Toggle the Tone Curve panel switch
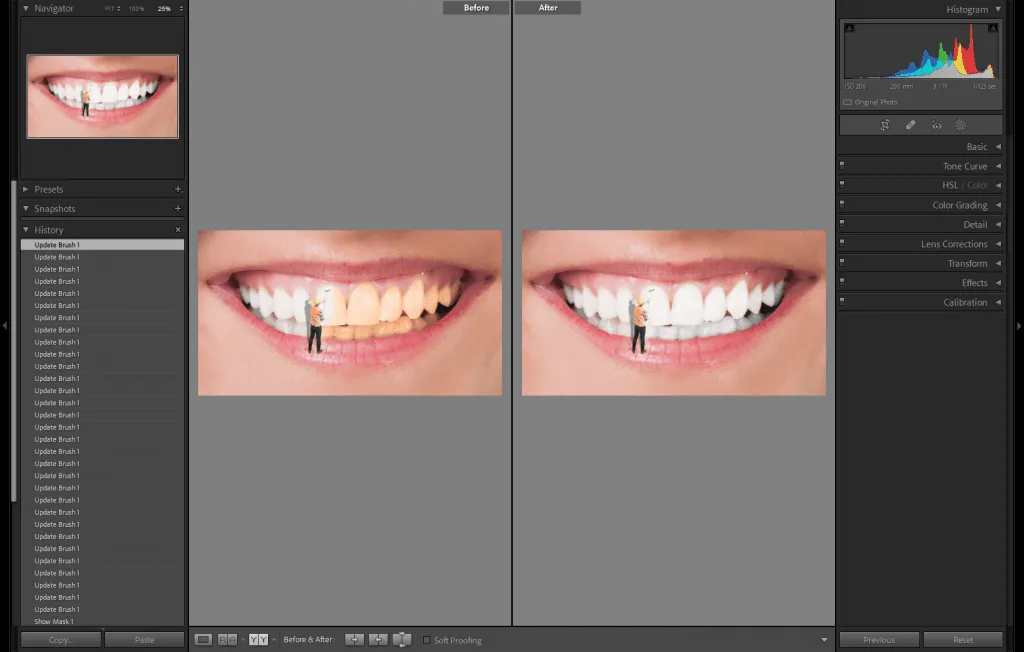 (x=842, y=166)
